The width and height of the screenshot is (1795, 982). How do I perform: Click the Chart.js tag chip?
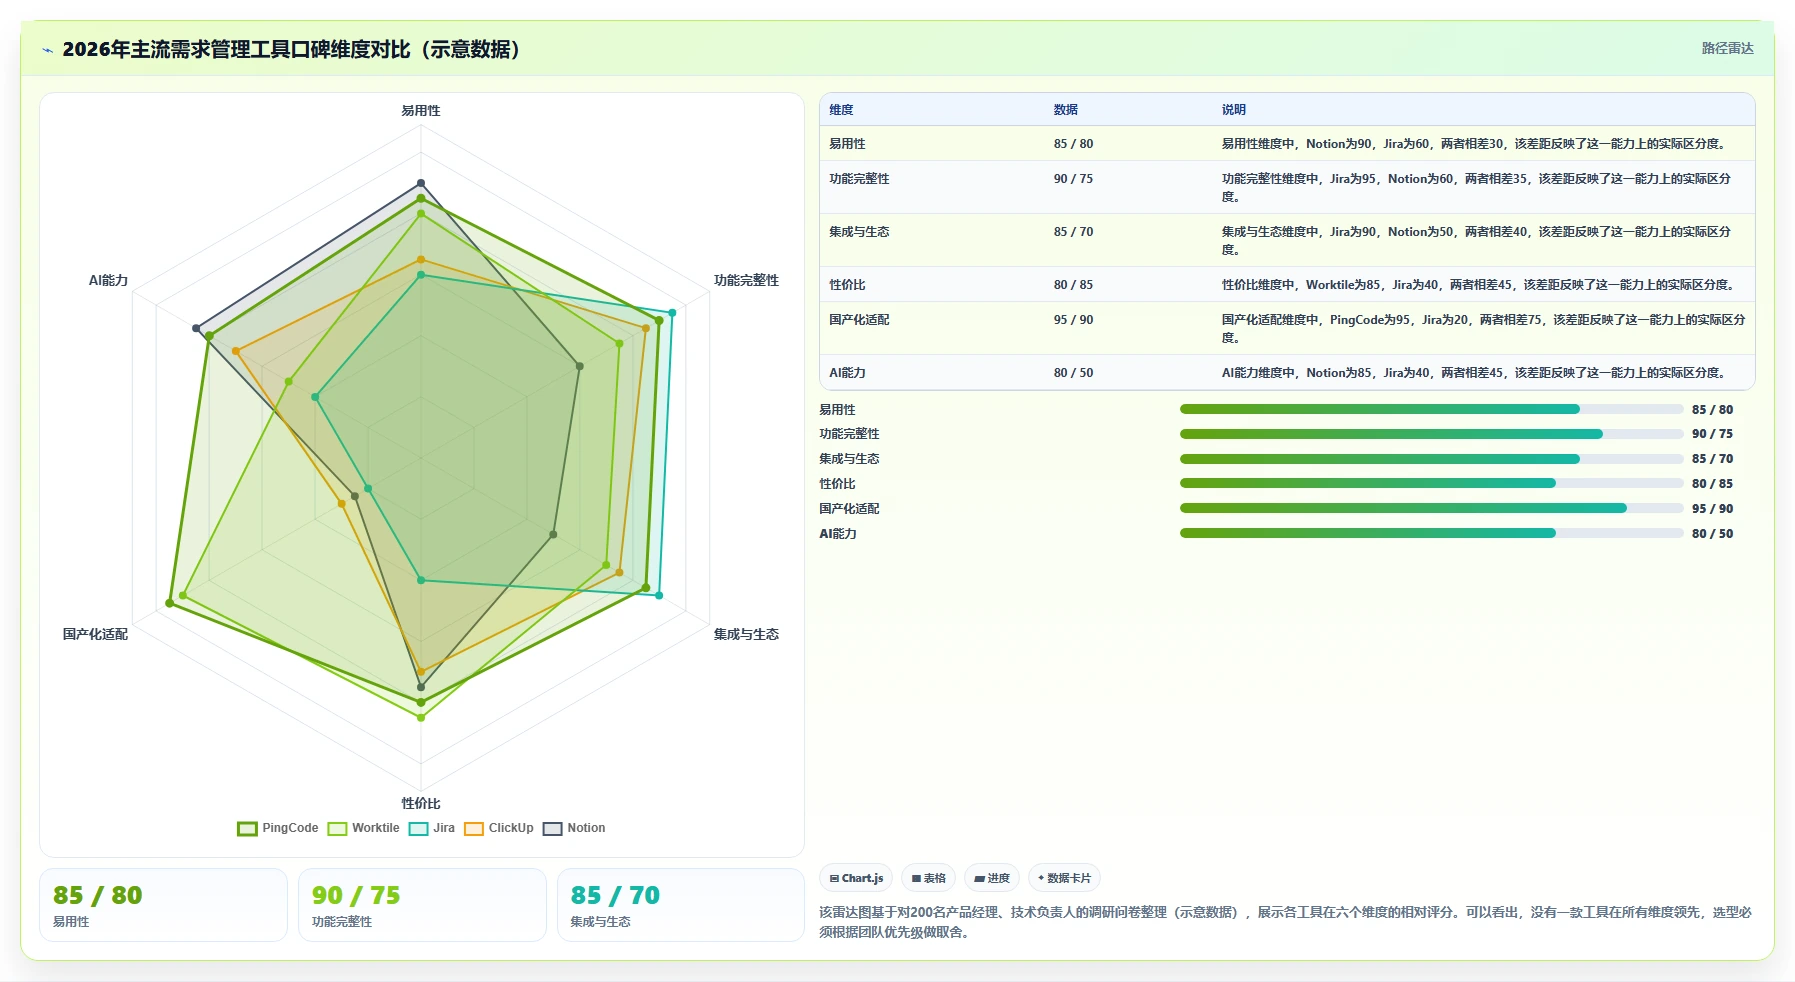[856, 878]
